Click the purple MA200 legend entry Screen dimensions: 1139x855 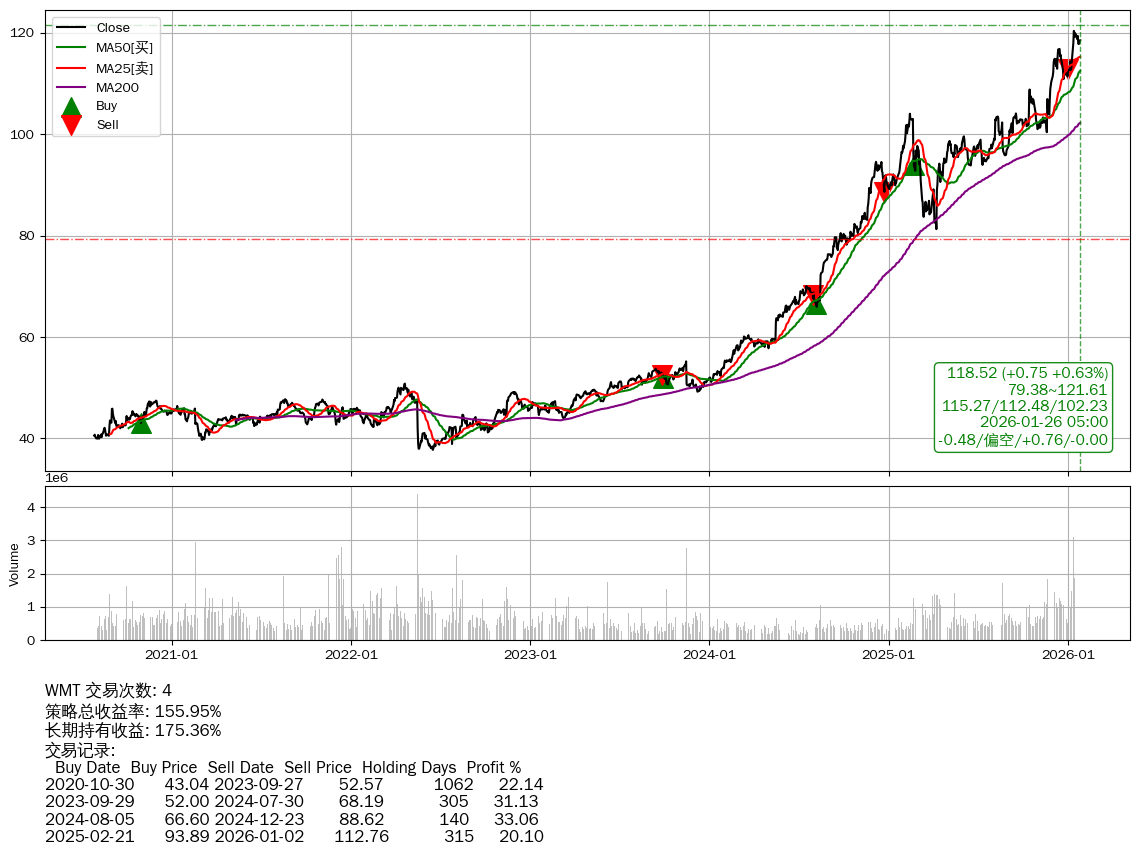point(117,88)
